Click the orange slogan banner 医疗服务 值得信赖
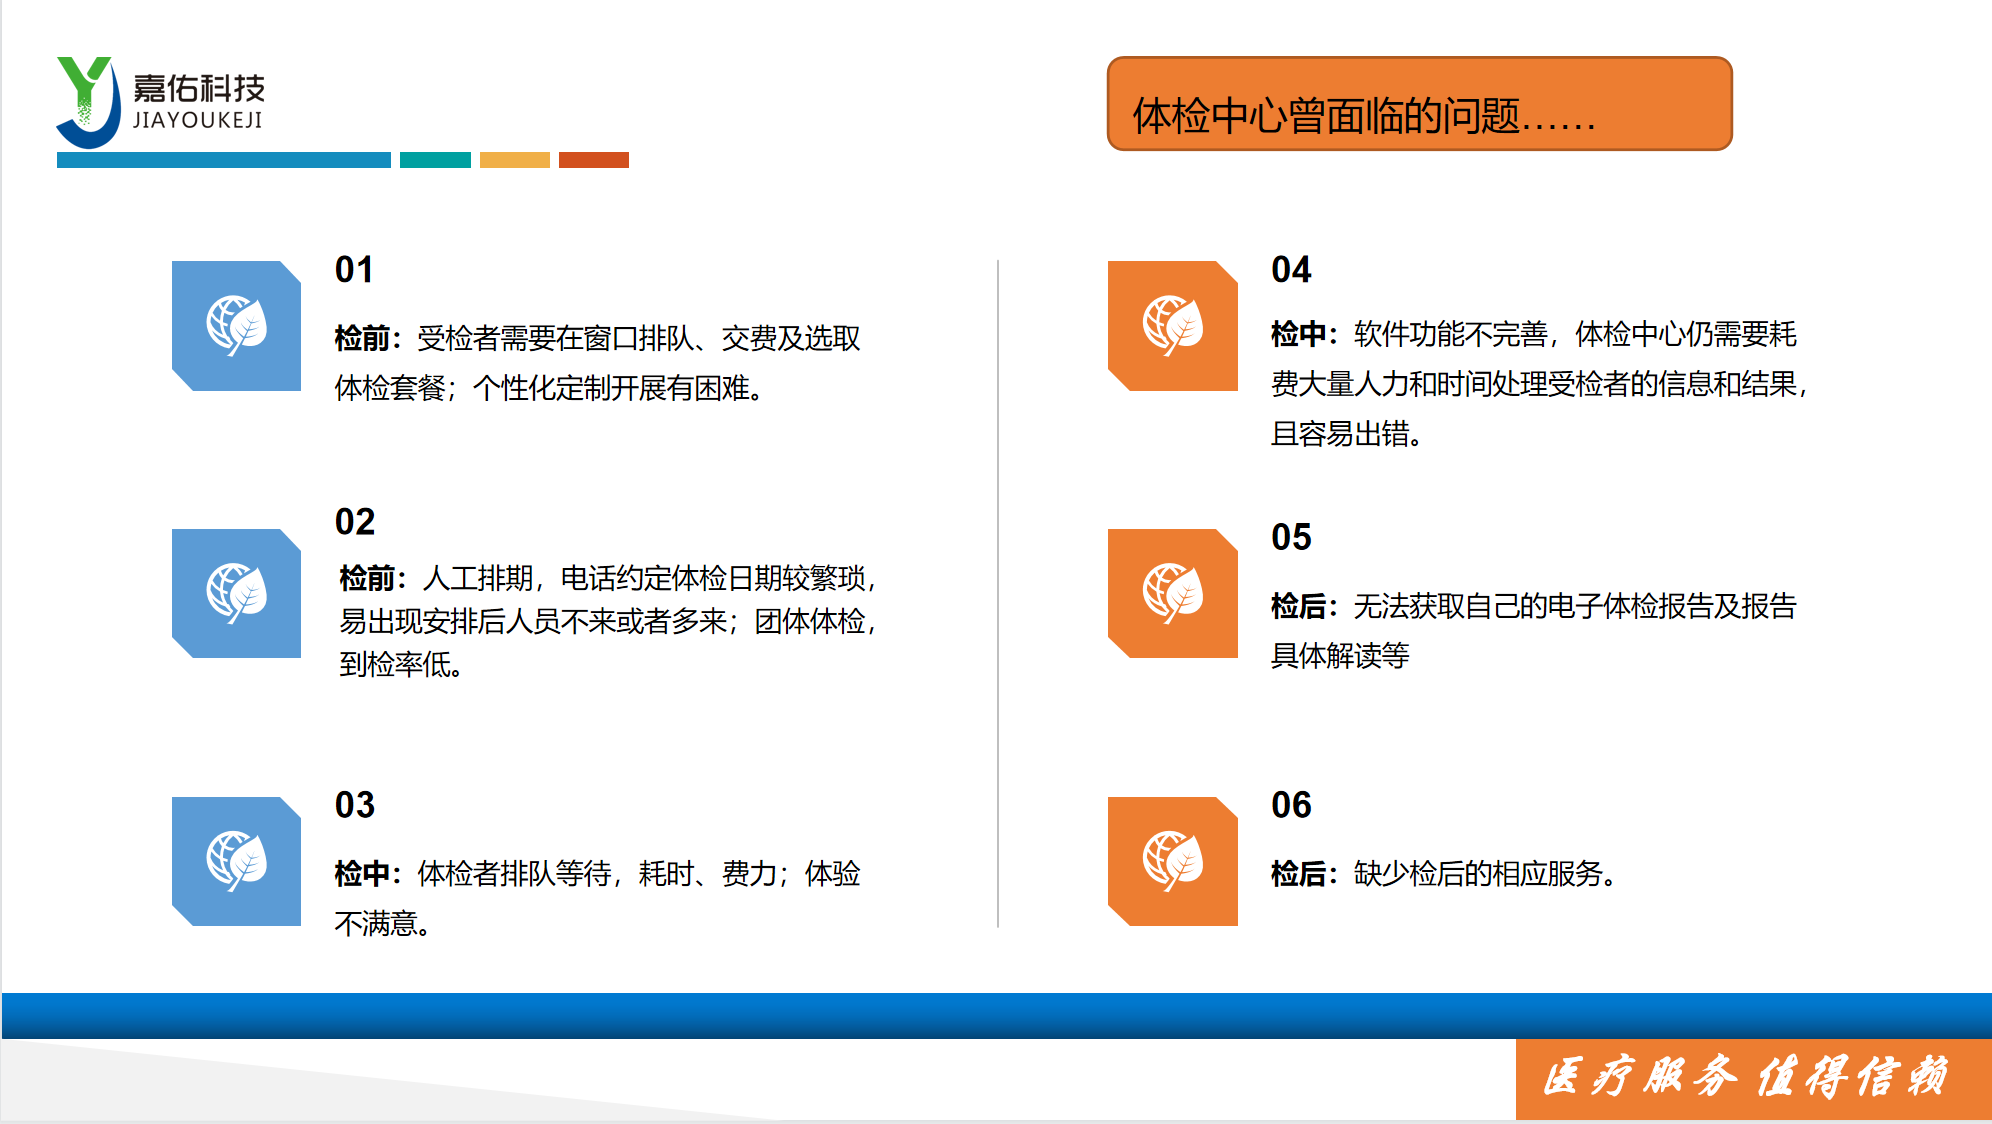 (x=1752, y=1078)
